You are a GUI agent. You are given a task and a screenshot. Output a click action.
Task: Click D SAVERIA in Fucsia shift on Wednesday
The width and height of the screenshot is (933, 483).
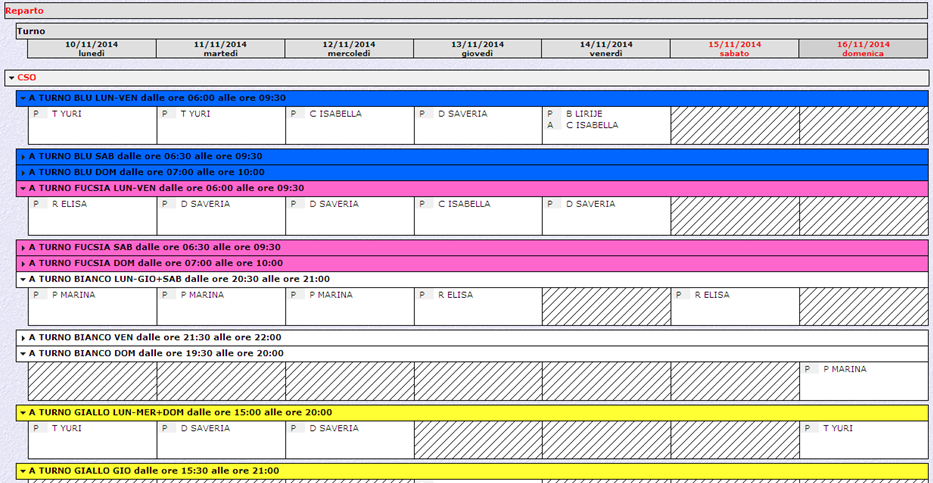[x=334, y=204]
